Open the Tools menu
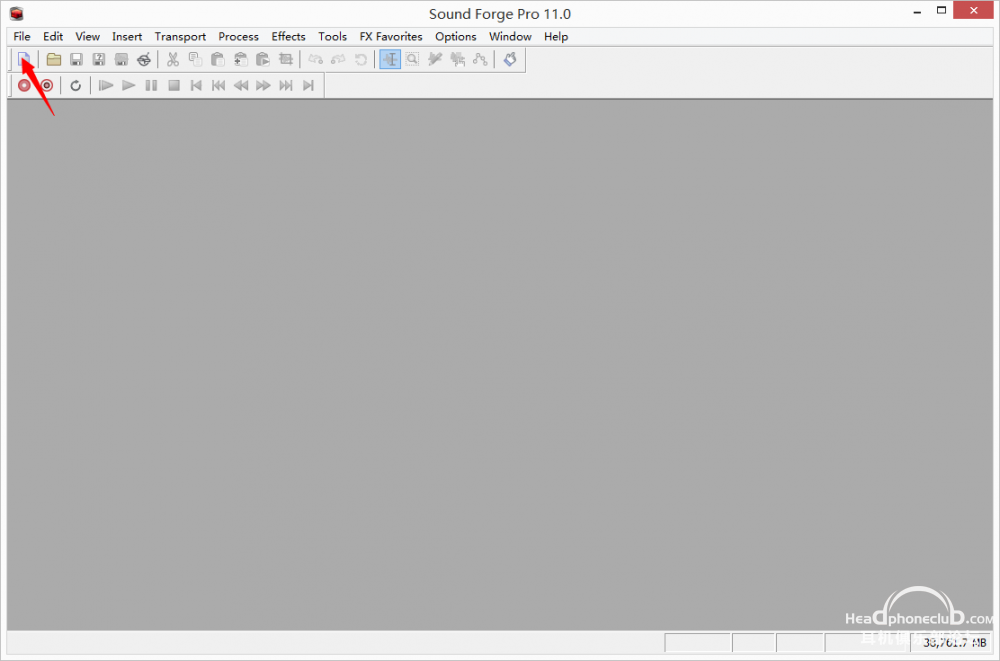 (332, 36)
